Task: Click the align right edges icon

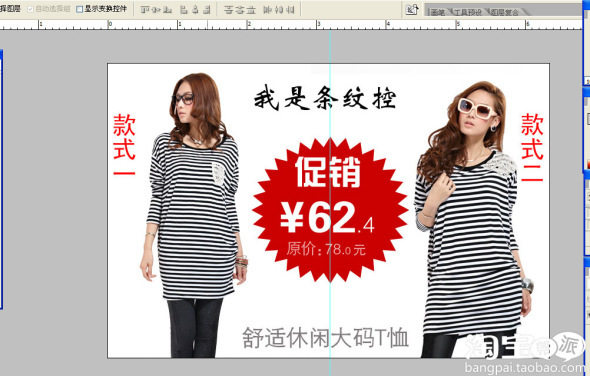Action: coord(206,10)
